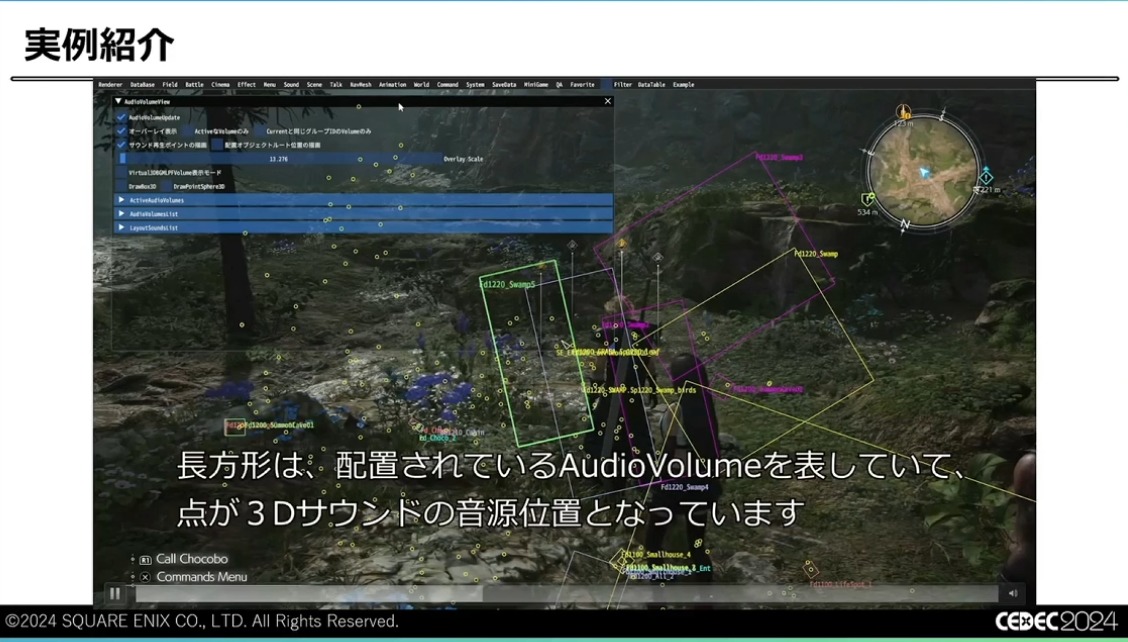
Task: Close the AudioVolumeView debug panel
Action: pyautogui.click(x=608, y=101)
